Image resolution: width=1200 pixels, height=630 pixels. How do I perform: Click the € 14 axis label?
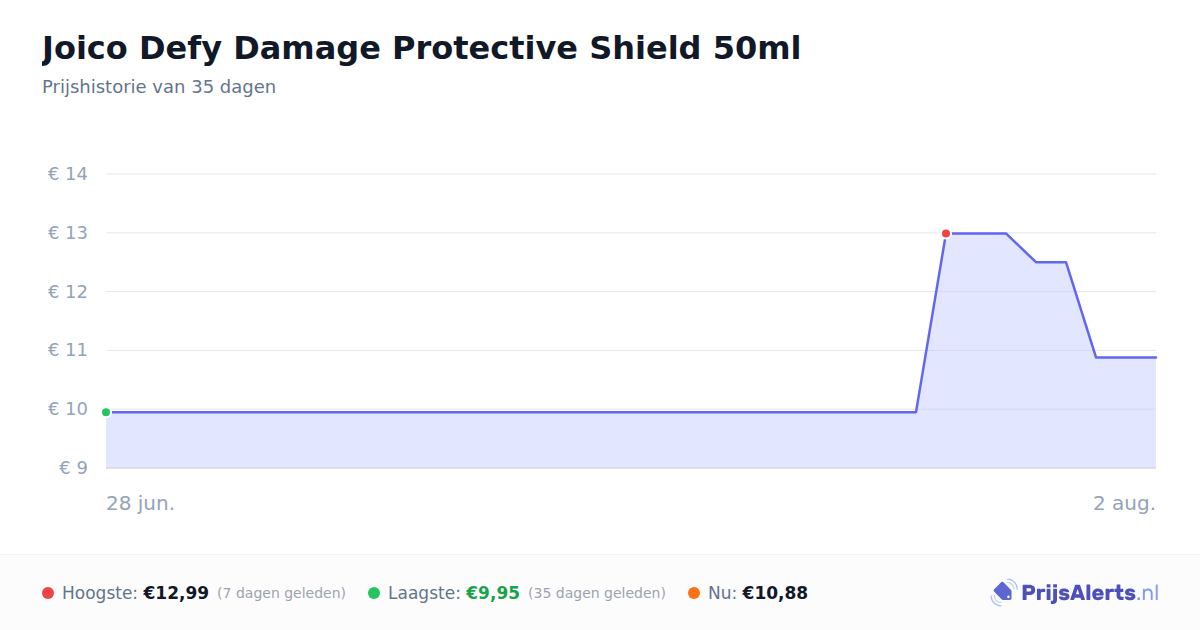pos(68,174)
